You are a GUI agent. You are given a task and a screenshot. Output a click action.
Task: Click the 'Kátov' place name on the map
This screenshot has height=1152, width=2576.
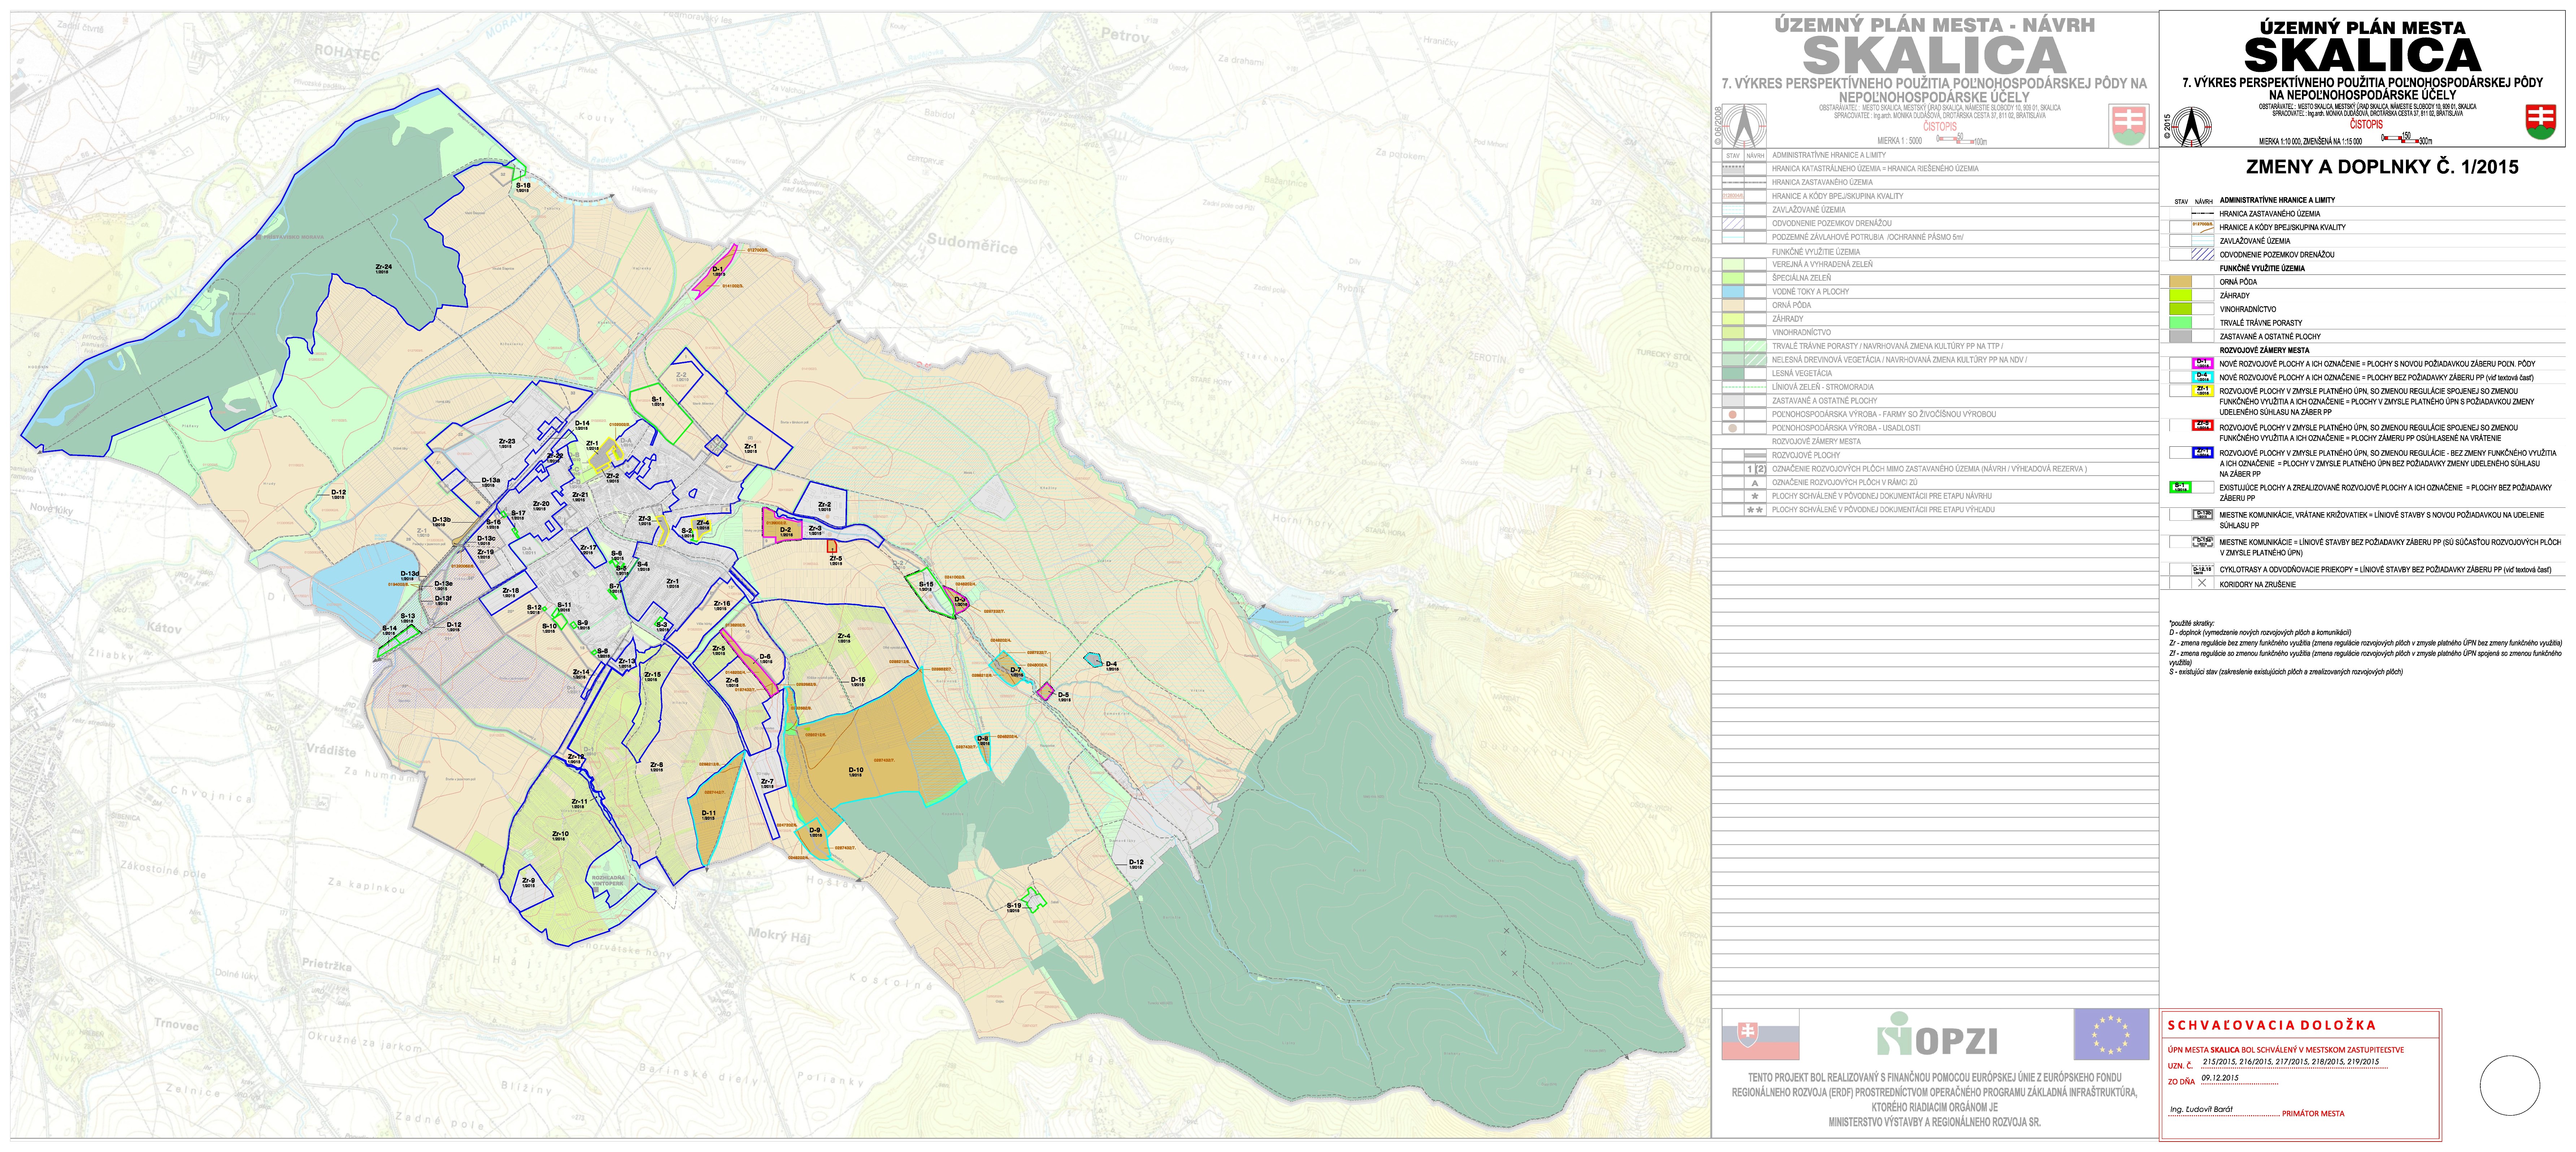[x=164, y=628]
